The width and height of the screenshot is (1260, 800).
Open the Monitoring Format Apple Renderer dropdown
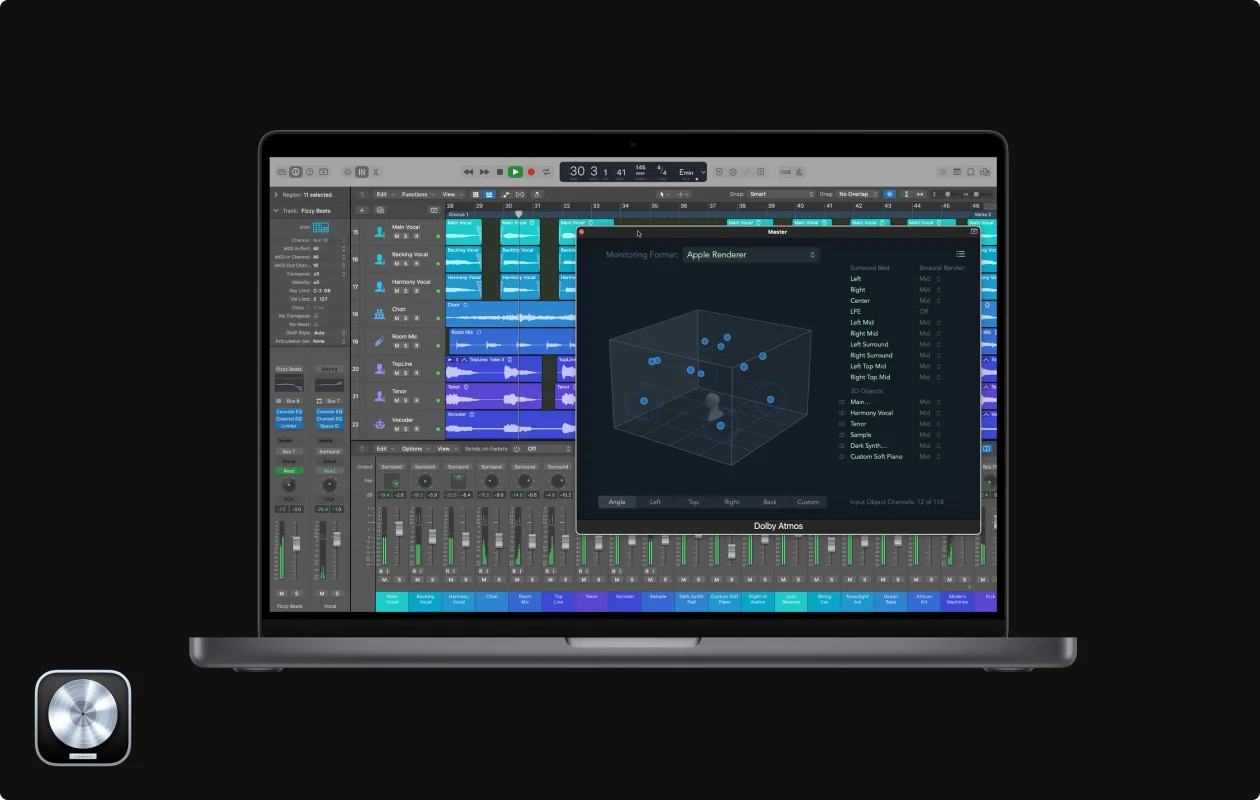(x=751, y=255)
